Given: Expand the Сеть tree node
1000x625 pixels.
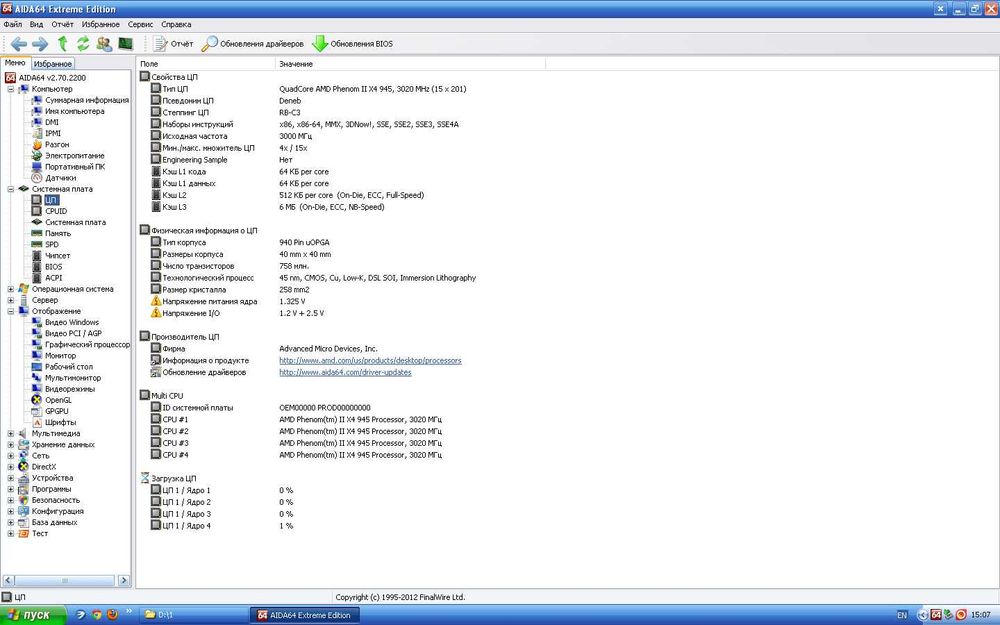Looking at the screenshot, I should coord(11,456).
